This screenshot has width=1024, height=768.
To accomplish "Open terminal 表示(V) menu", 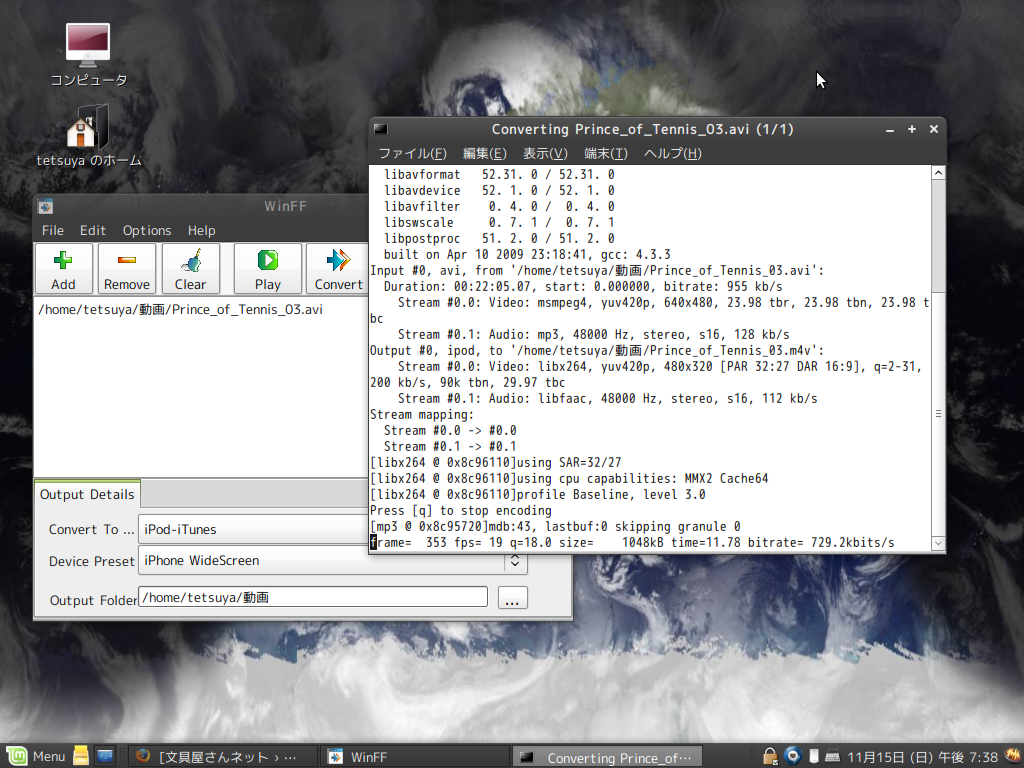I will point(545,153).
